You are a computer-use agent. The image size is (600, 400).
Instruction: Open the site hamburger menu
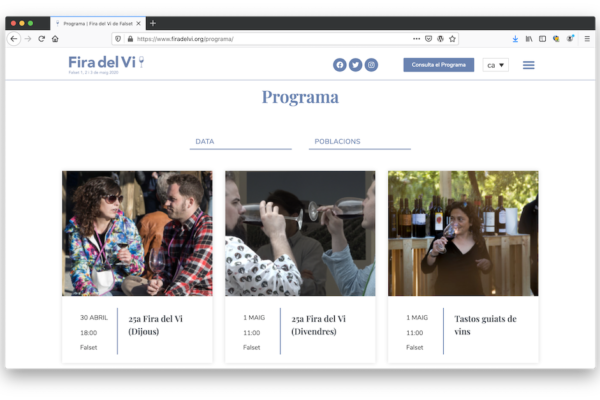pyautogui.click(x=529, y=65)
